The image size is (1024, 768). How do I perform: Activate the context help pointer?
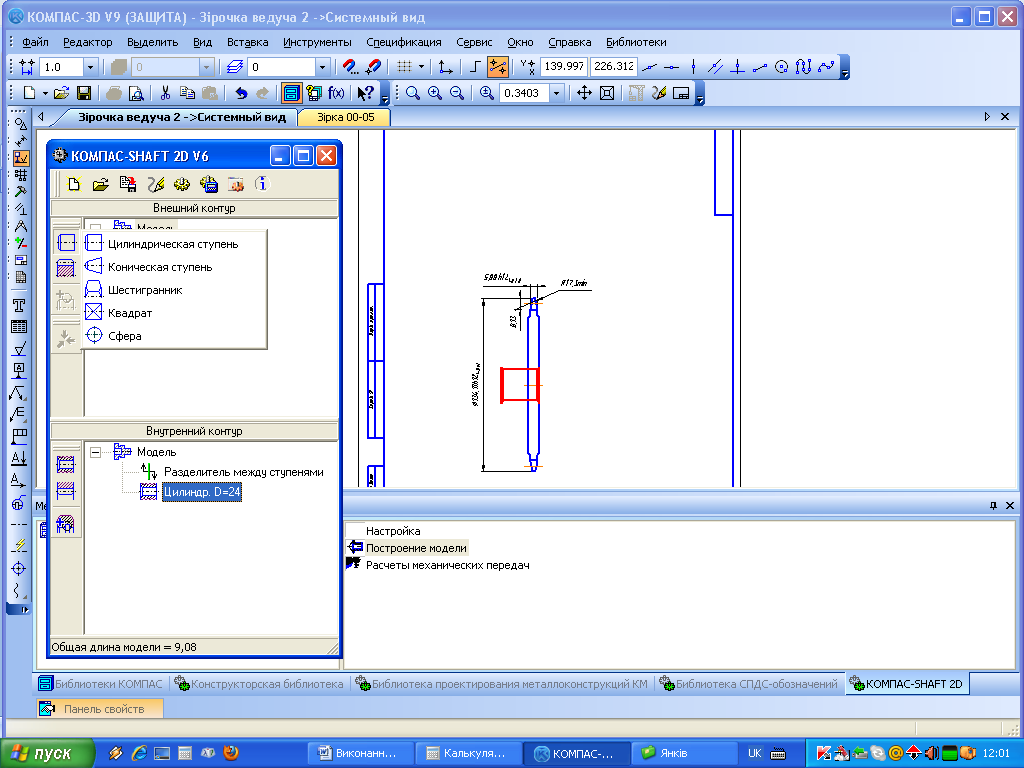(x=366, y=93)
